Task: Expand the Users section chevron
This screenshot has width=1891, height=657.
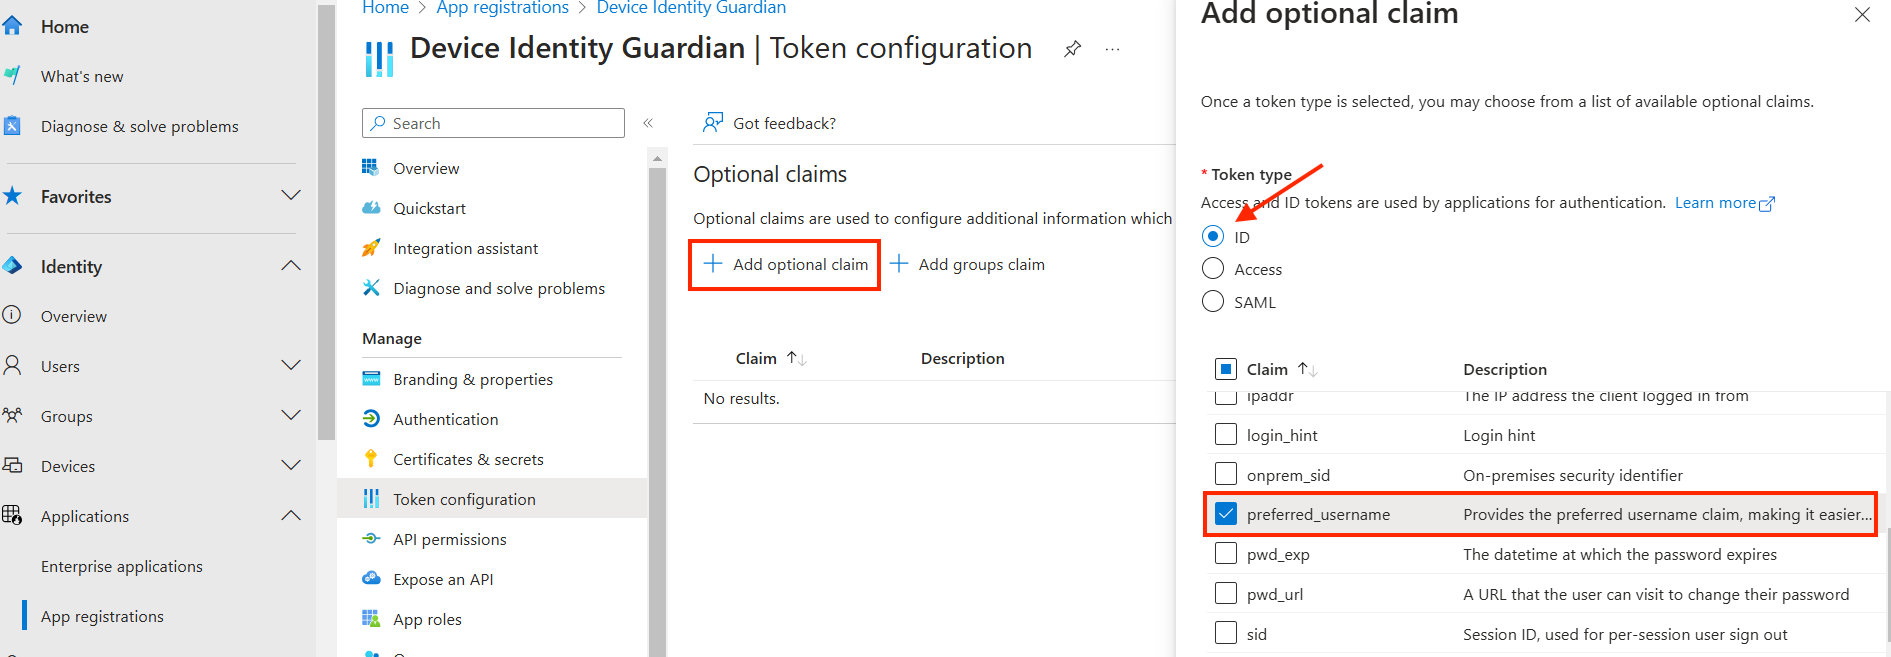Action: click(291, 366)
